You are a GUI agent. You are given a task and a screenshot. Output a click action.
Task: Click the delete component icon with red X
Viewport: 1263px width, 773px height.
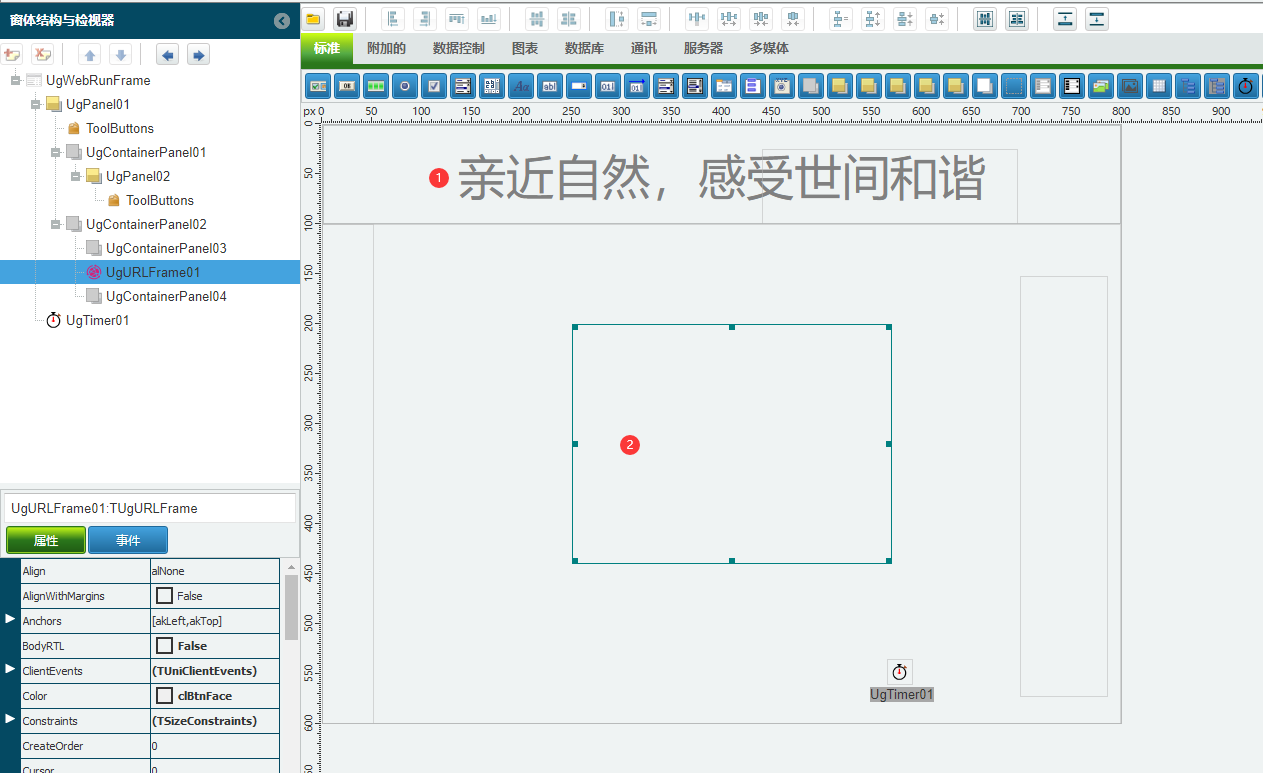tap(42, 55)
